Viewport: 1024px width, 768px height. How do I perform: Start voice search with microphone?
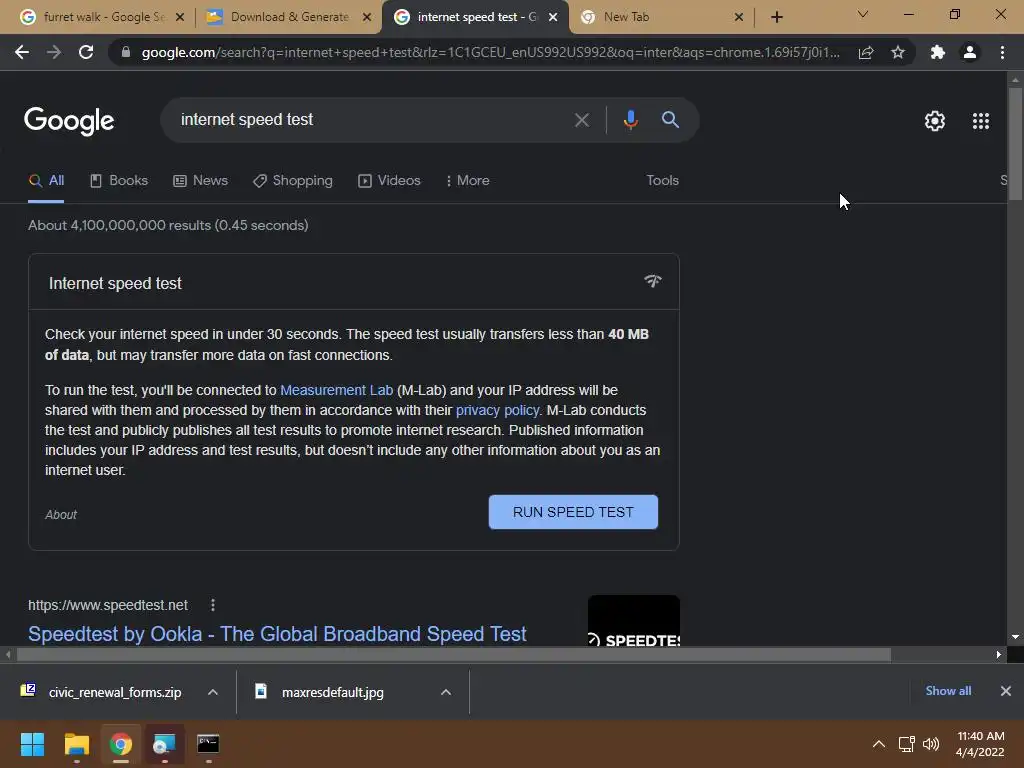[630, 120]
